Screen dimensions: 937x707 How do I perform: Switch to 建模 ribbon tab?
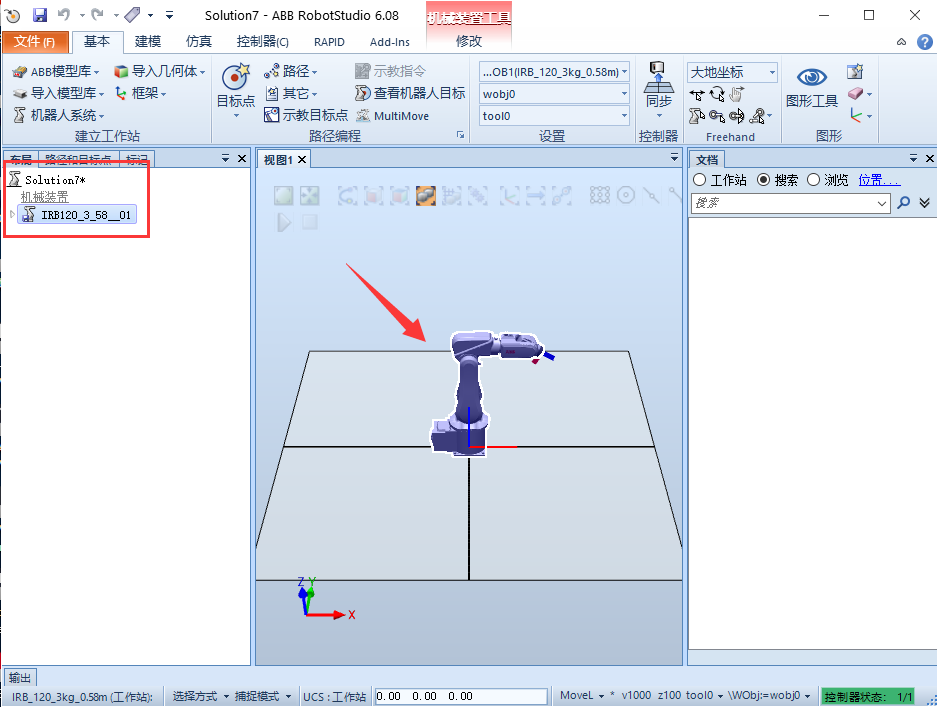click(148, 41)
